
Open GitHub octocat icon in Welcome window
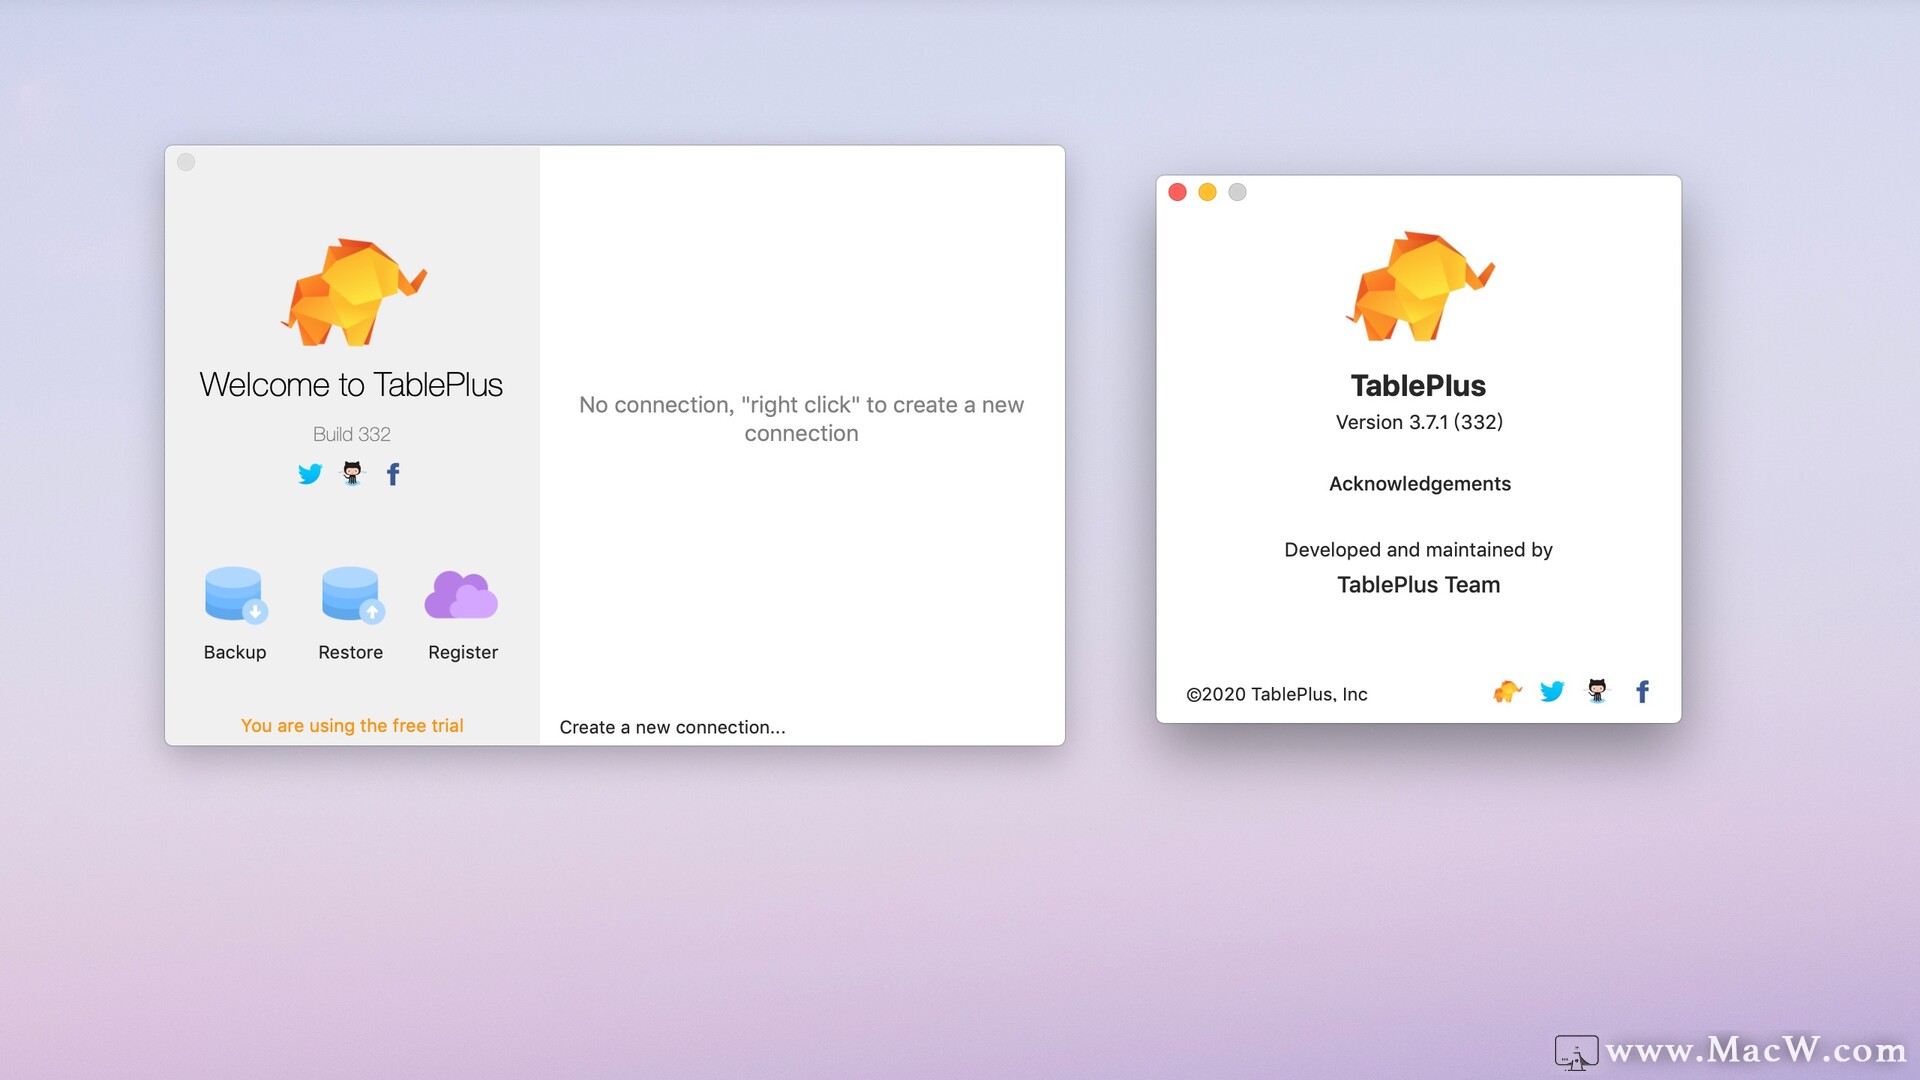[x=352, y=473]
